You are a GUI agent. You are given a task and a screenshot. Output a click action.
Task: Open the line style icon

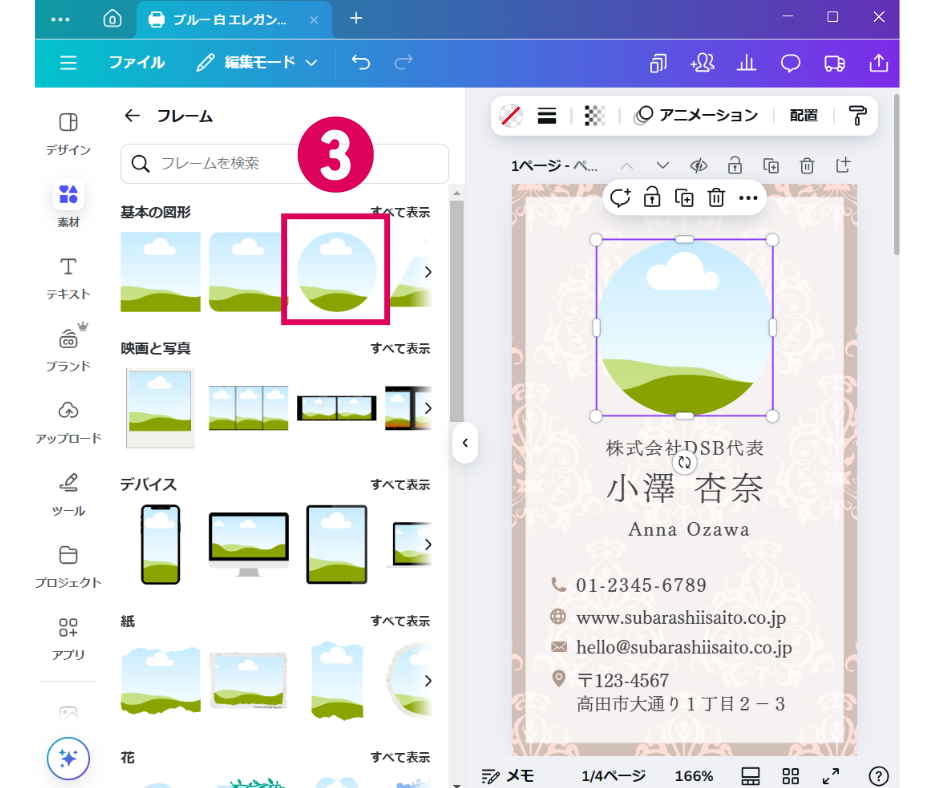coord(547,116)
